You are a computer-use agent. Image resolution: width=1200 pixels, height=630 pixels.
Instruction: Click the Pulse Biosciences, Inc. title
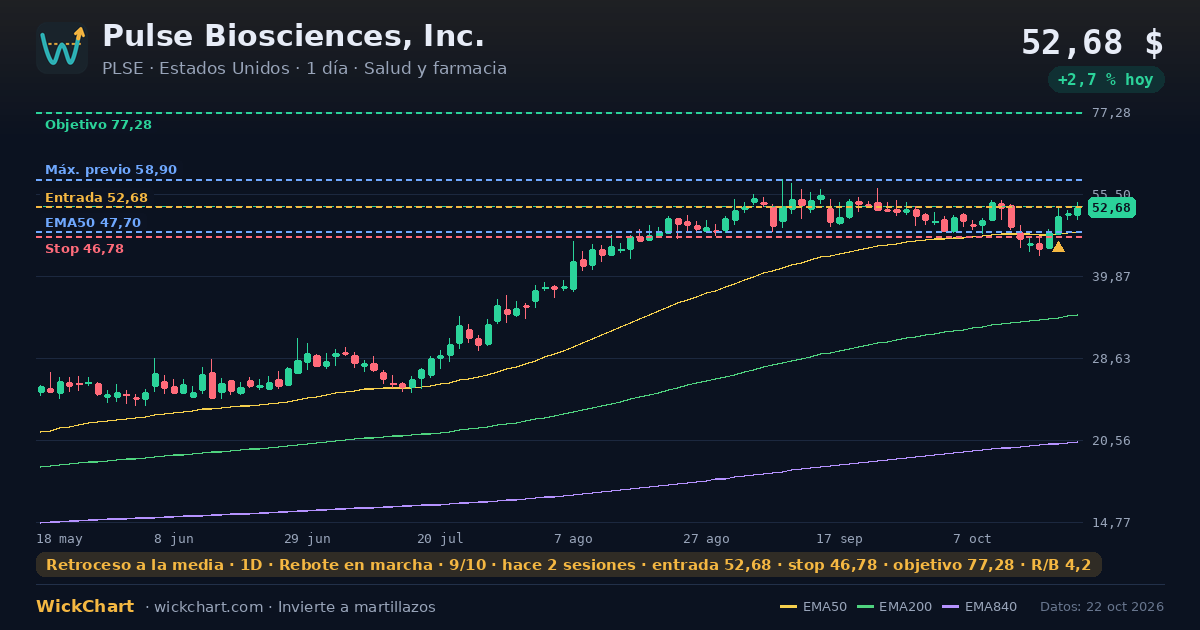pos(293,36)
